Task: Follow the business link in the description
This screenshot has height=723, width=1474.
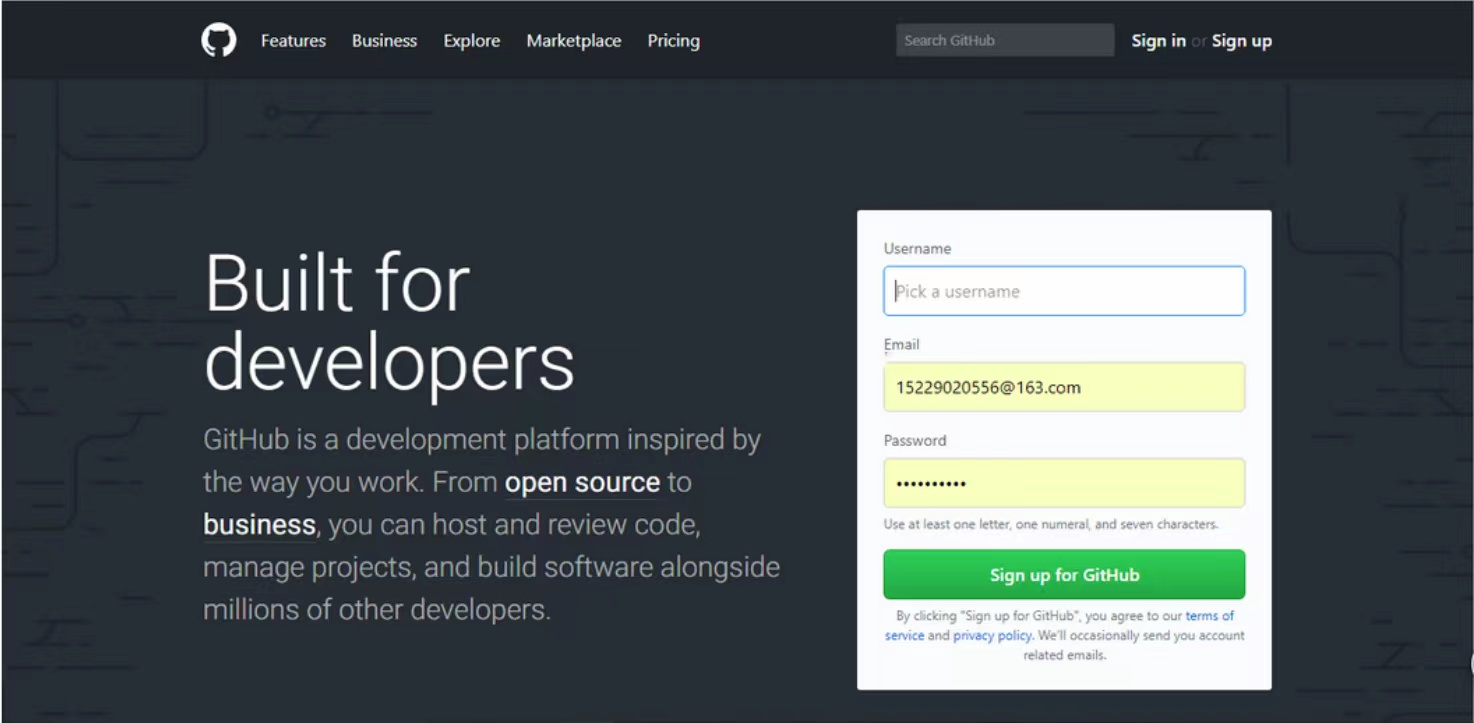Action: click(259, 525)
